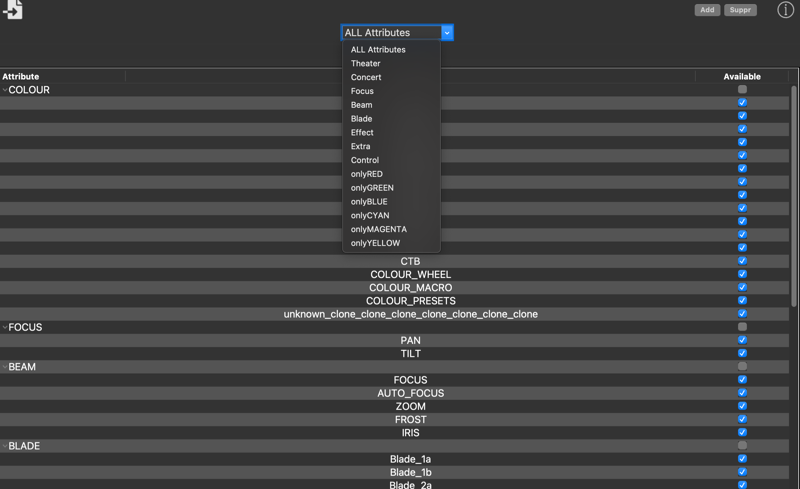Uncheck the ZOOM available checkbox
Image resolution: width=800 pixels, height=489 pixels.
[x=742, y=406]
